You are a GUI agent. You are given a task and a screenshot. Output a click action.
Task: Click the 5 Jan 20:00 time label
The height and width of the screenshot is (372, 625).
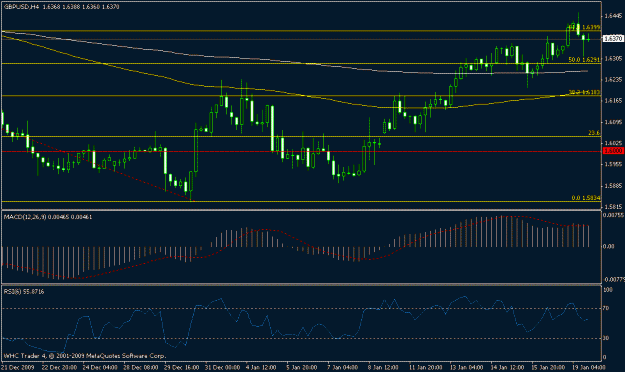coord(302,367)
